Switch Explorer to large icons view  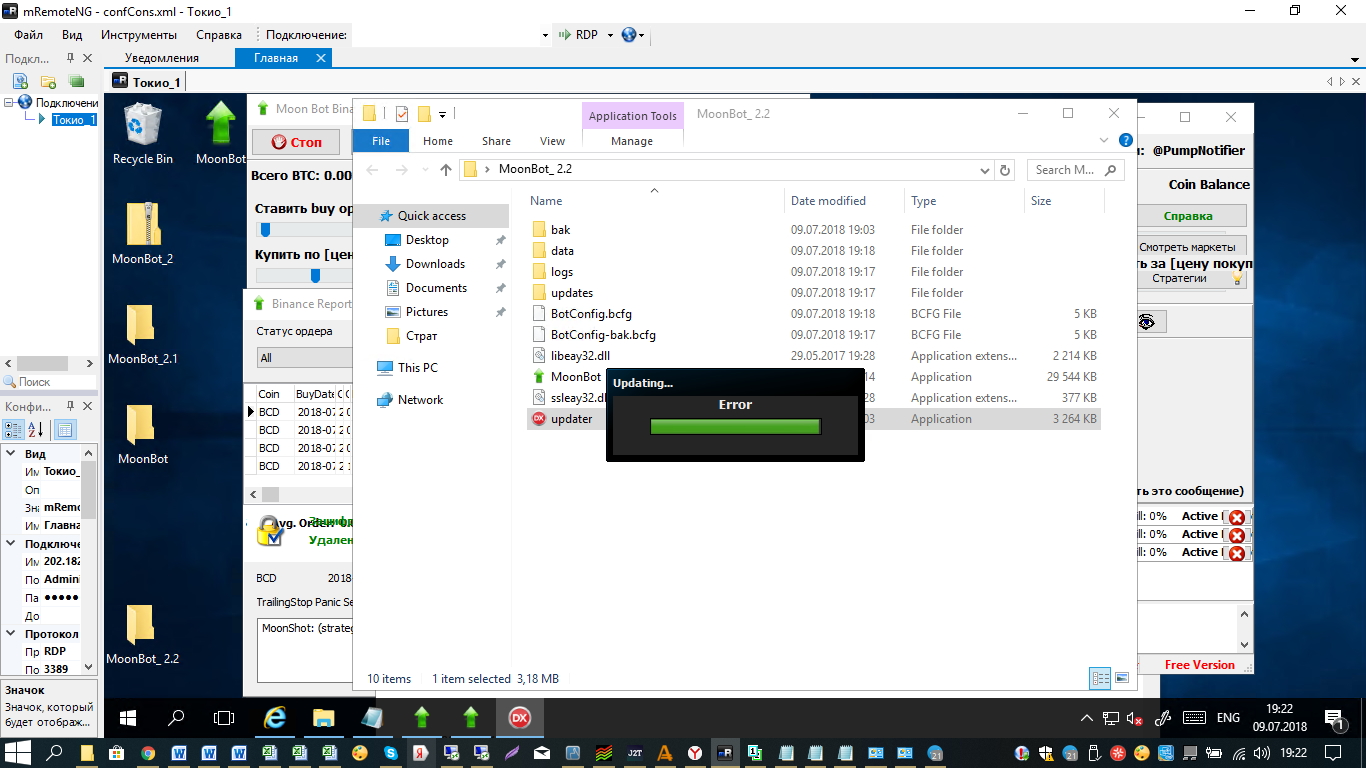click(1122, 678)
